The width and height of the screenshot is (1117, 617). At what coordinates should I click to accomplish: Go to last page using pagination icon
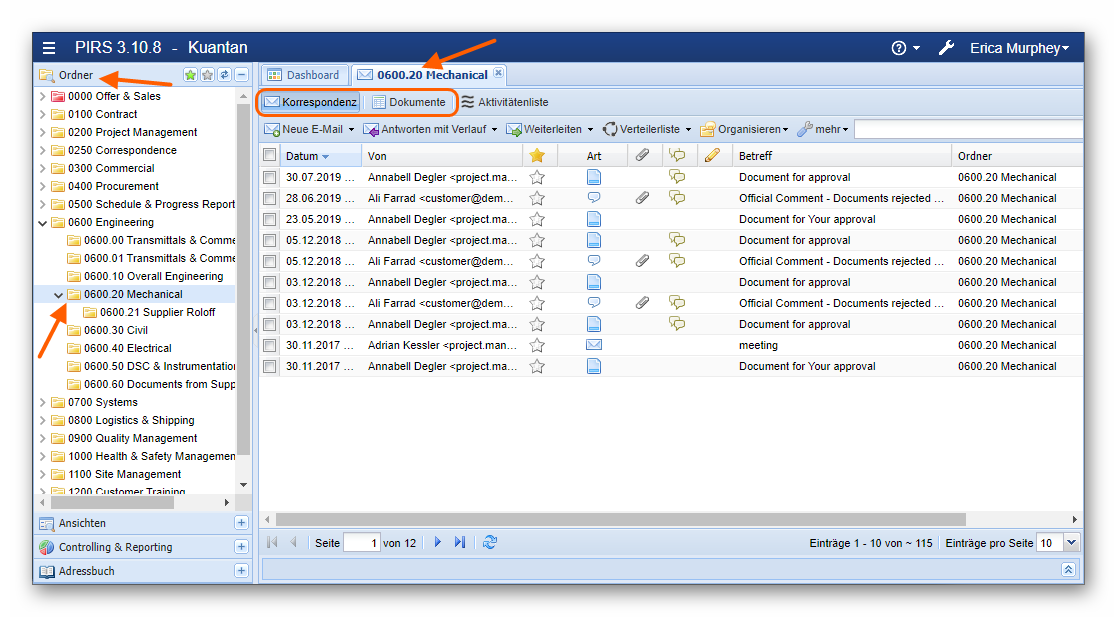[x=460, y=542]
